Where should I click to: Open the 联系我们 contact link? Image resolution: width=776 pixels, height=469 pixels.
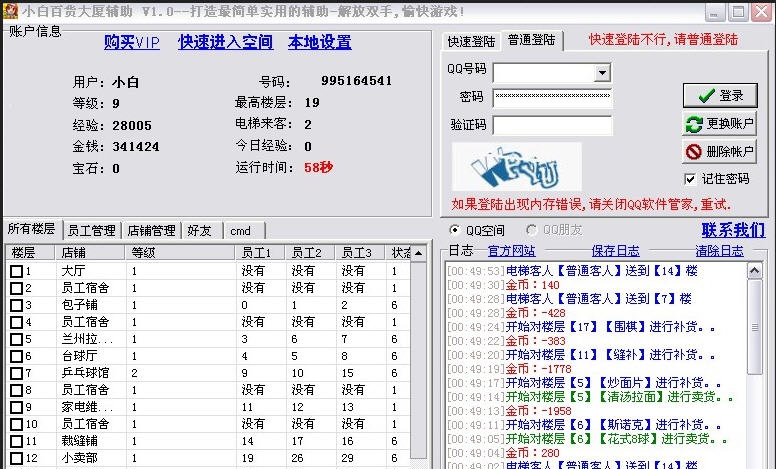(733, 230)
